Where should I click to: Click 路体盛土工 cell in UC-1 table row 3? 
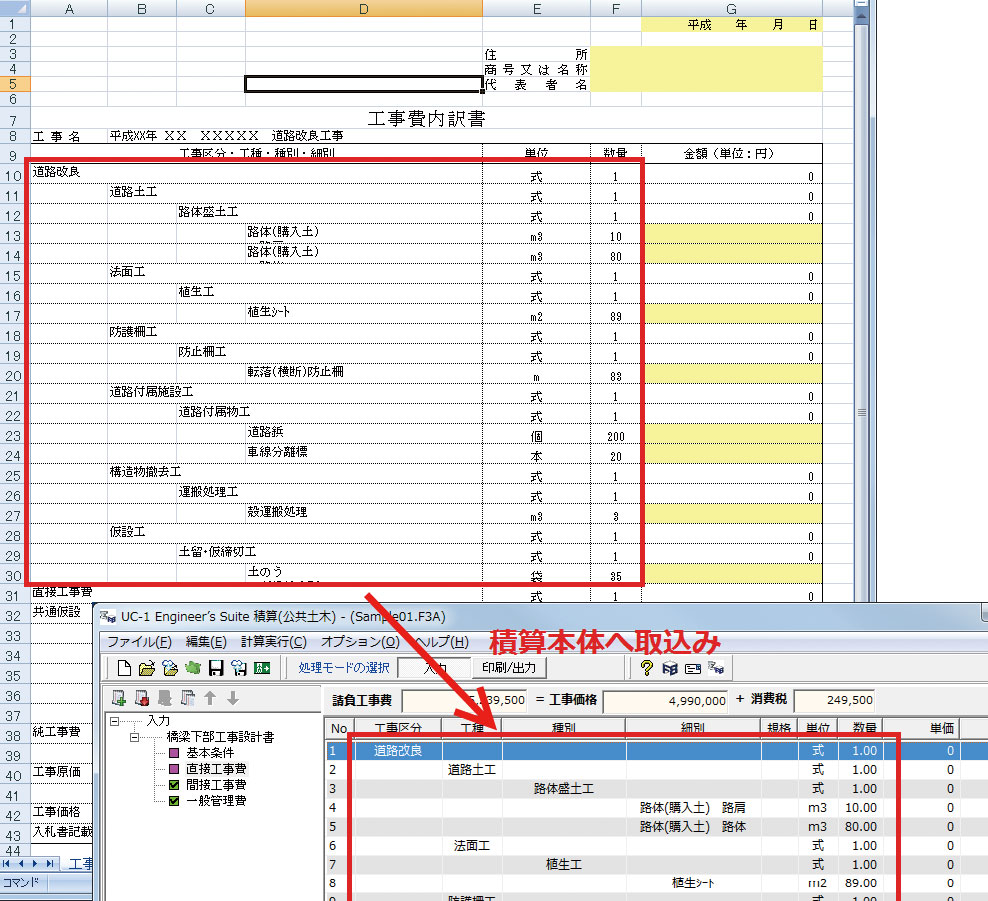tap(563, 789)
